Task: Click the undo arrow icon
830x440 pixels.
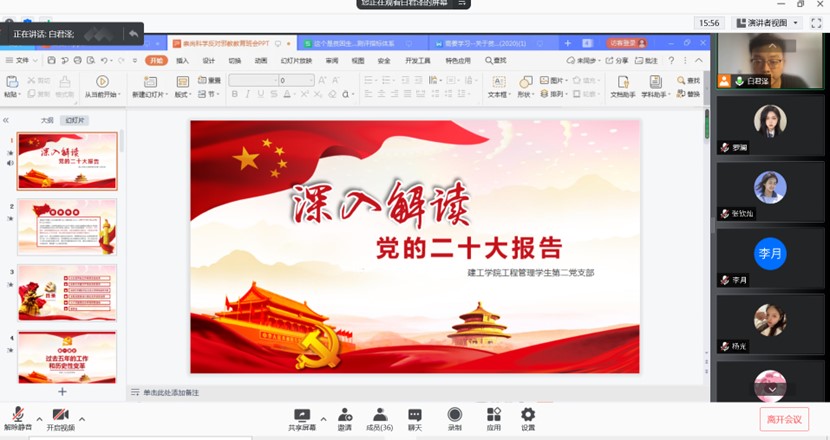Action: click(x=104, y=60)
